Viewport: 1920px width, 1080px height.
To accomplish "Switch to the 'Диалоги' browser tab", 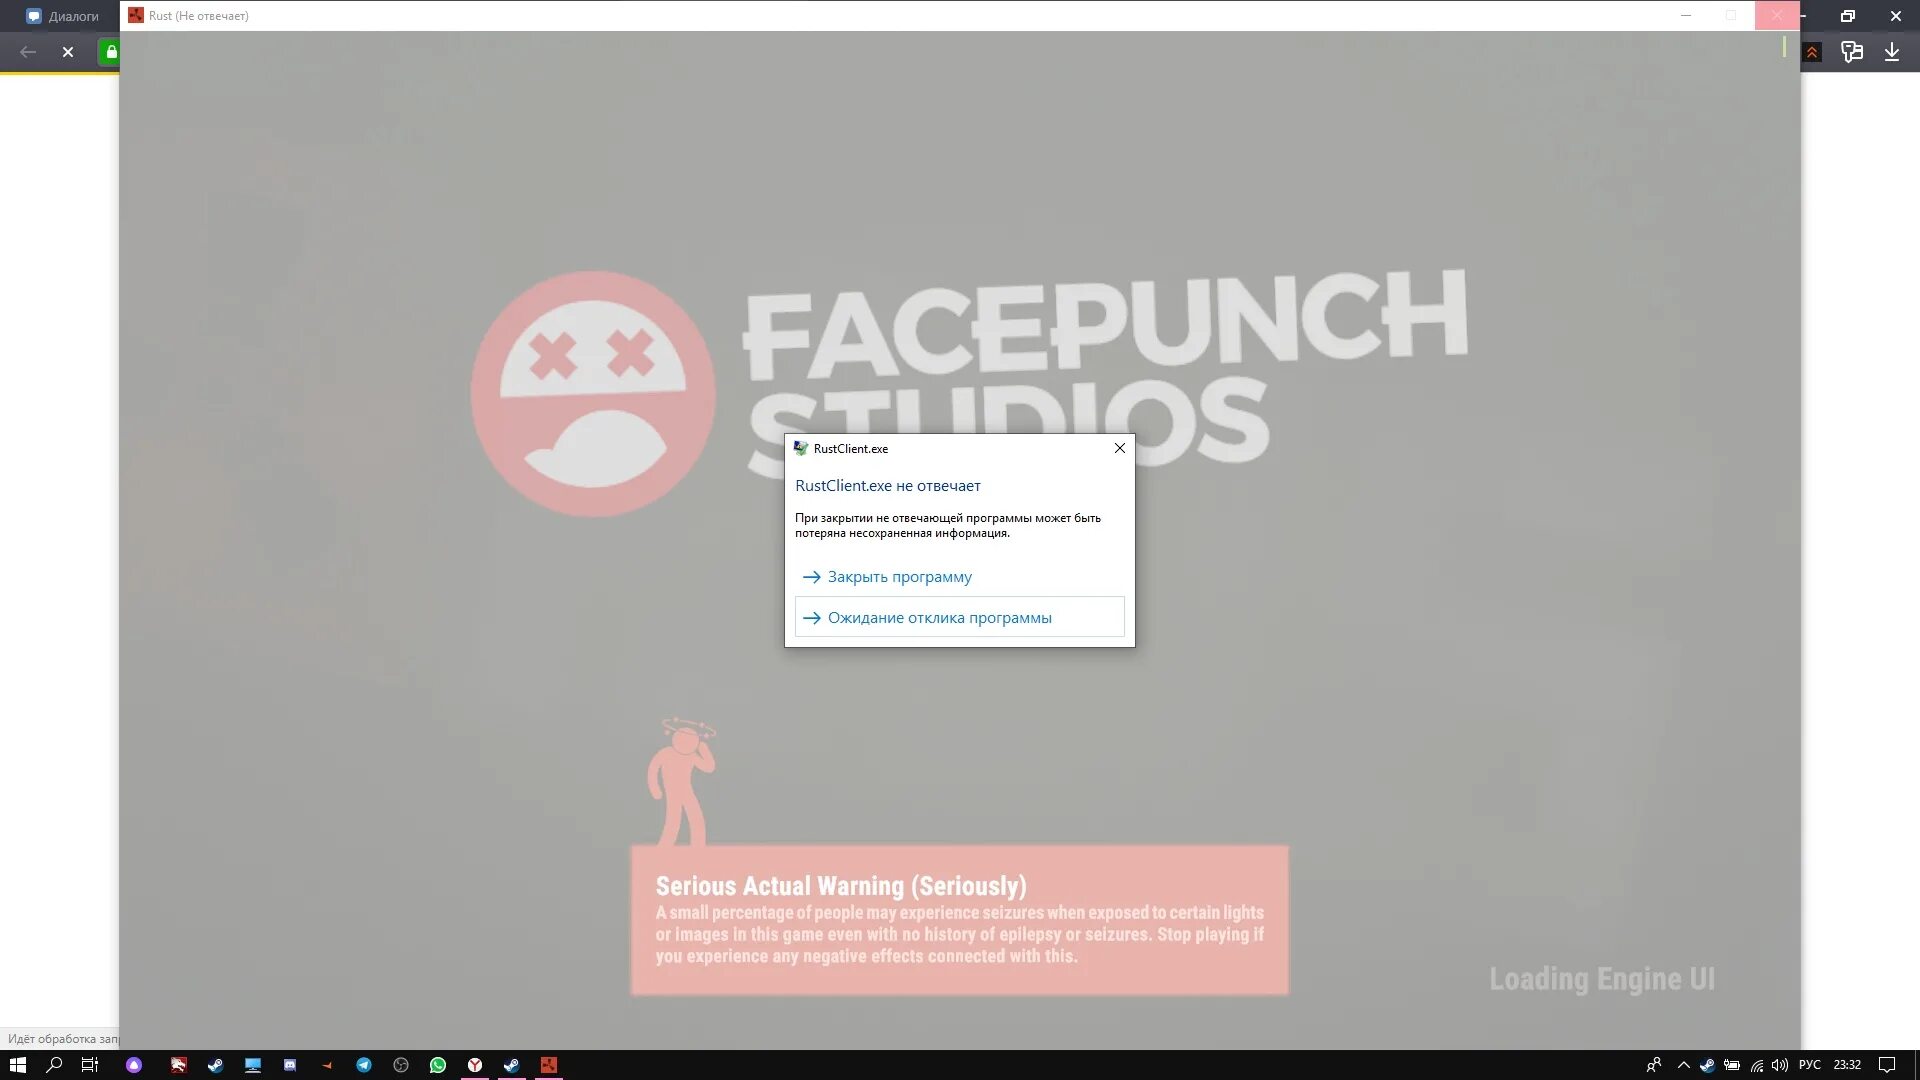I will click(63, 16).
